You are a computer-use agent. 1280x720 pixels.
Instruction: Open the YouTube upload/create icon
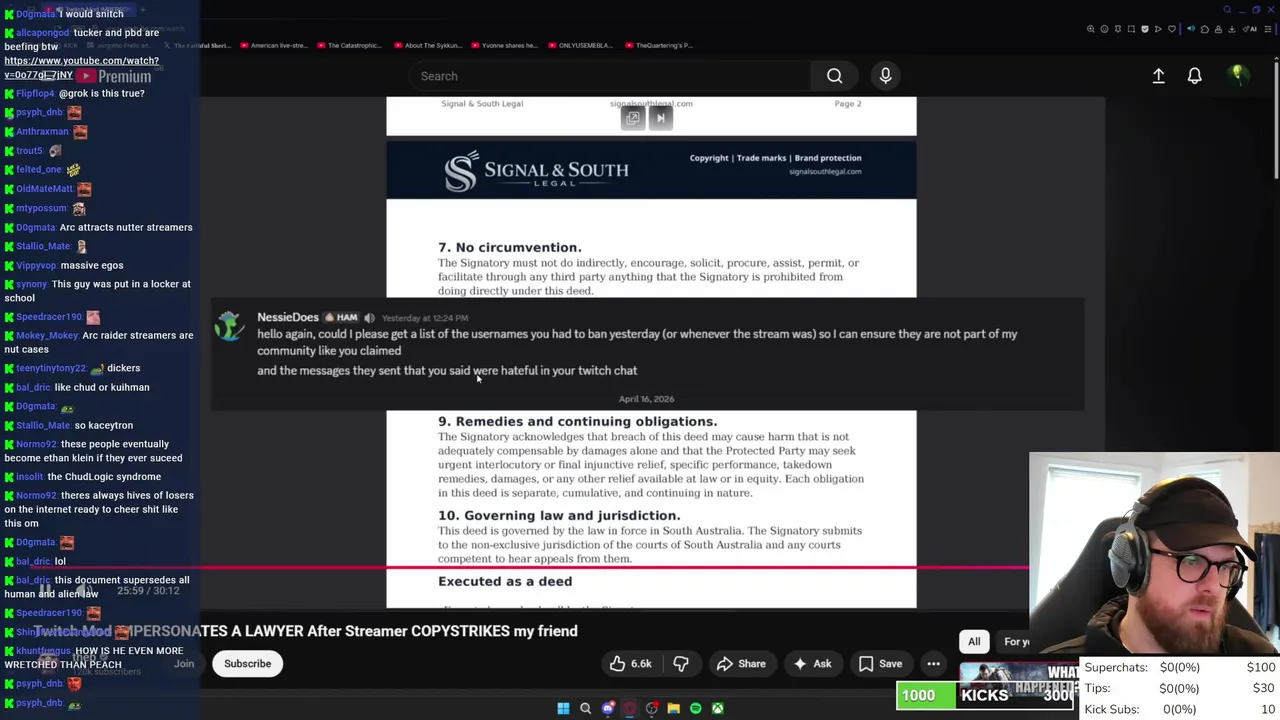(1158, 76)
